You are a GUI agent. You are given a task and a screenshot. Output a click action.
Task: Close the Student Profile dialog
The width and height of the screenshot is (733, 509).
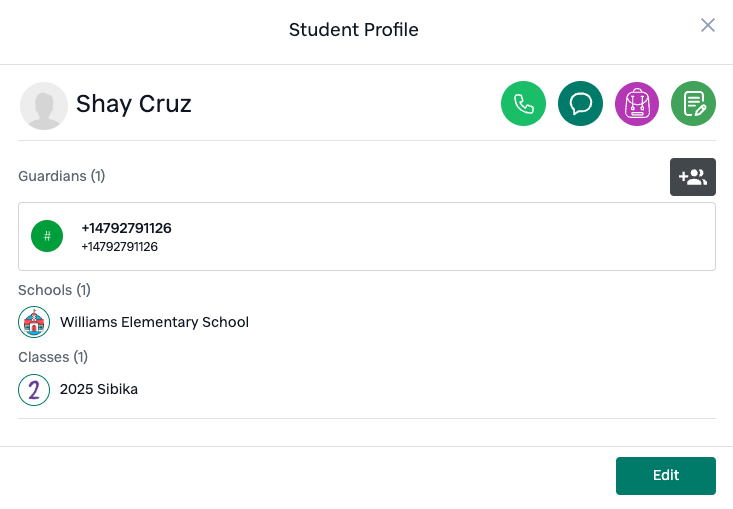(x=708, y=25)
